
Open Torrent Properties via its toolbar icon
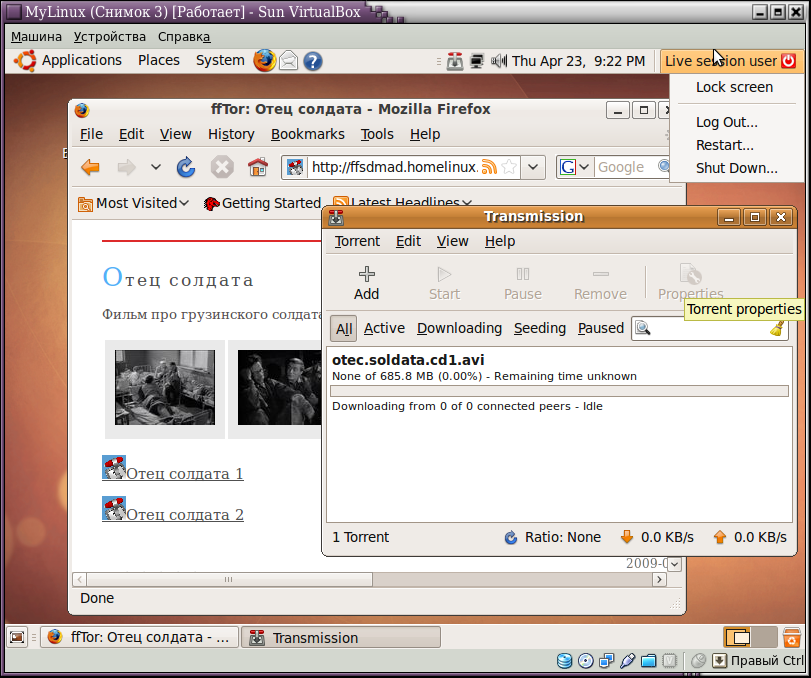[x=691, y=275]
